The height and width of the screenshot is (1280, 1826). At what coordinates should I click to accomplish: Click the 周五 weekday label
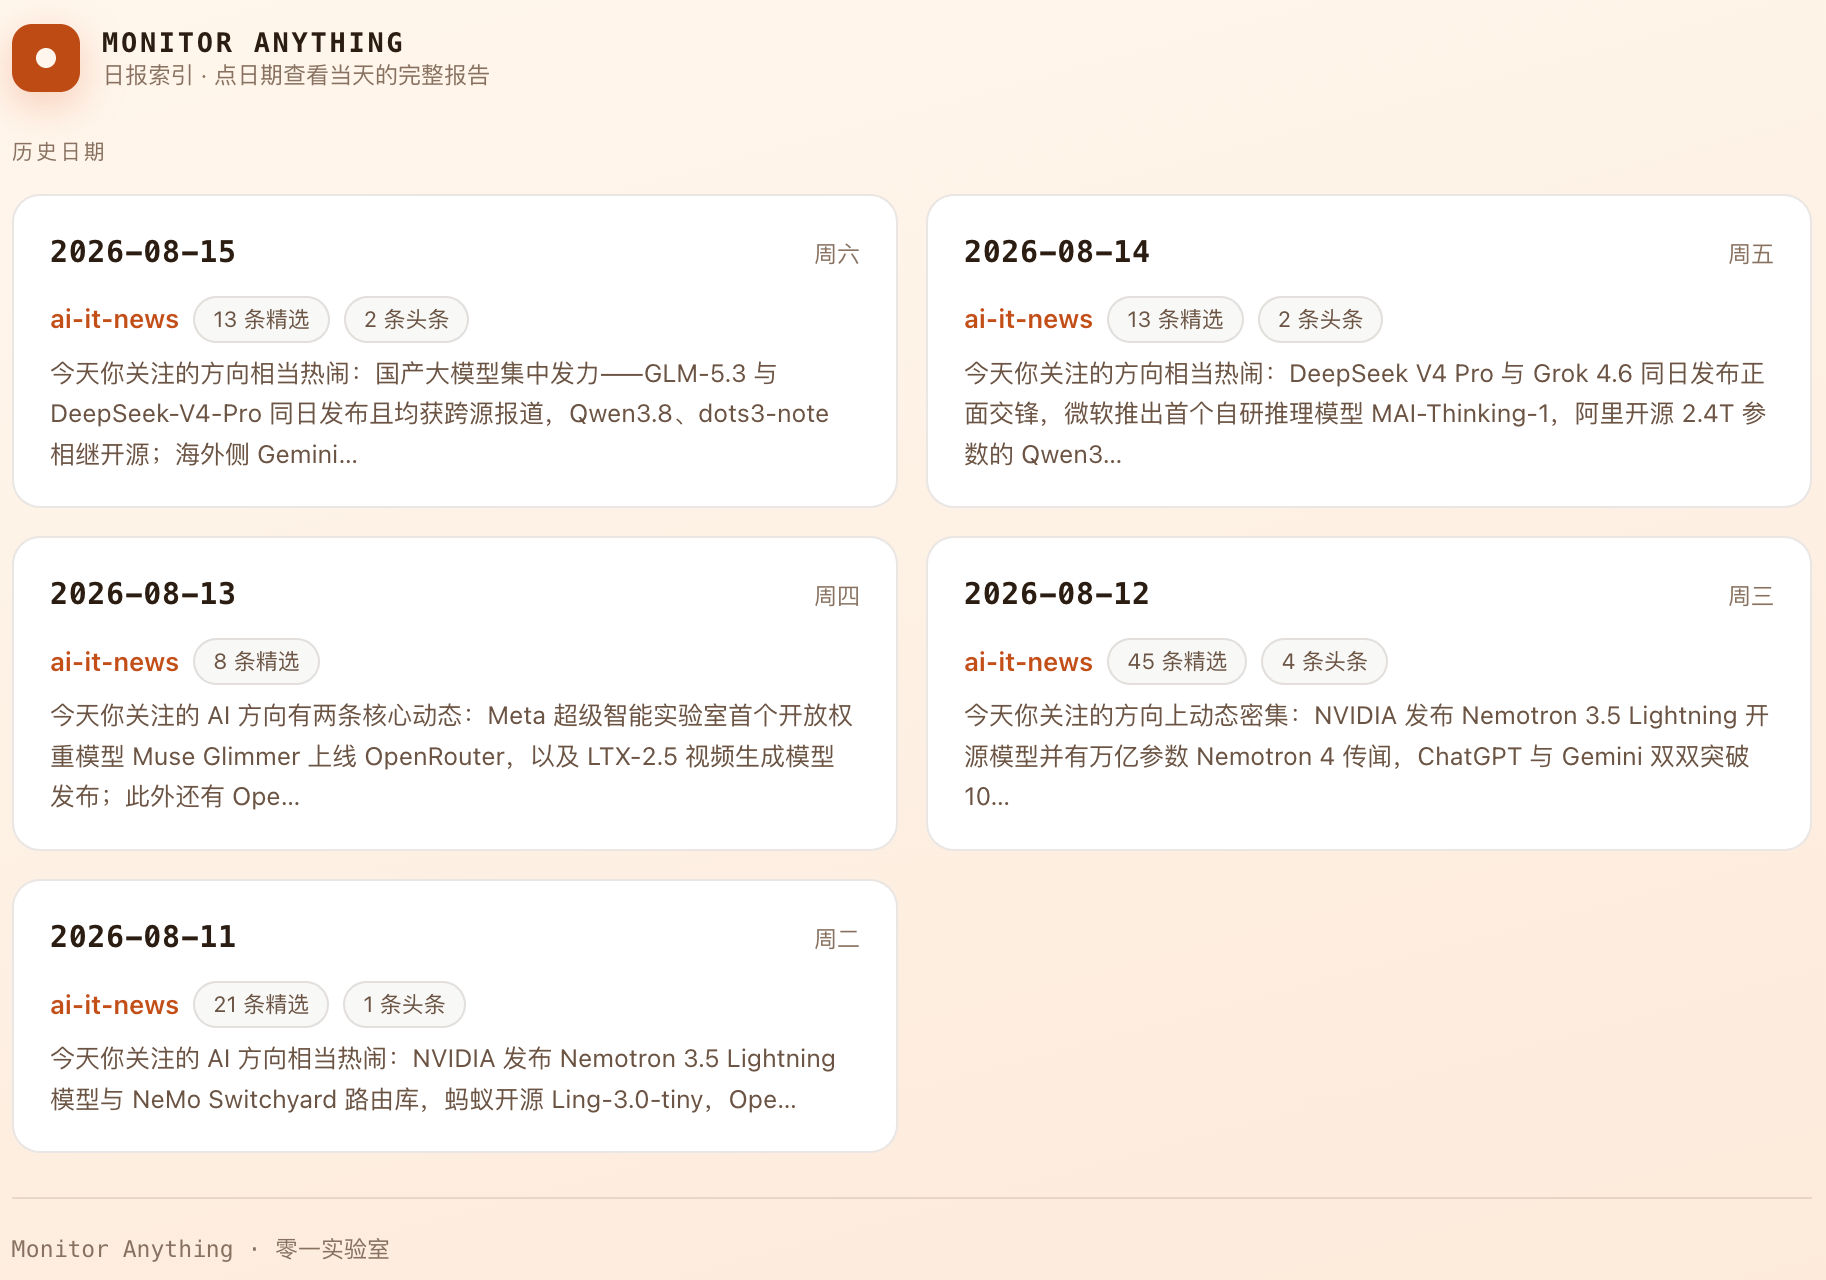point(1751,254)
